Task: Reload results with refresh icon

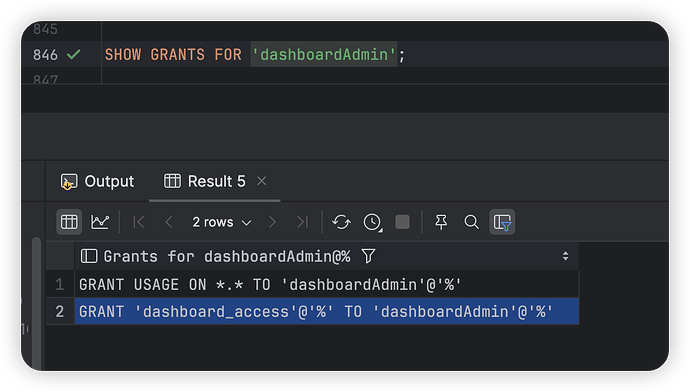Action: pyautogui.click(x=341, y=222)
